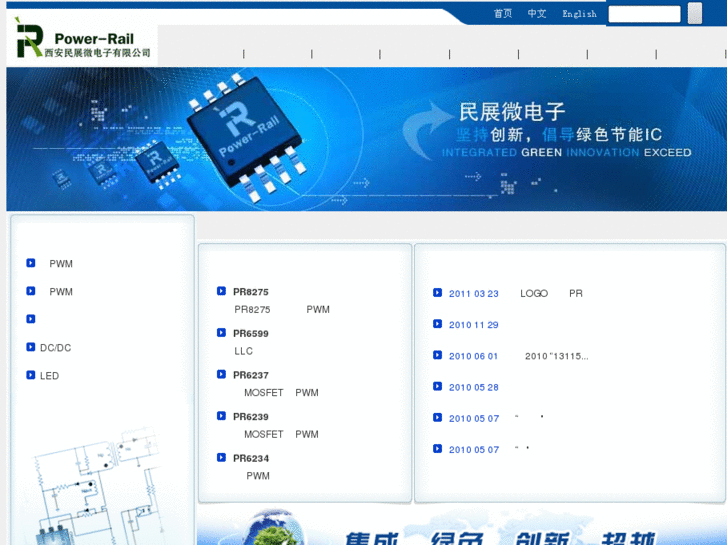Open the DC/DC product category
Image resolution: width=727 pixels, height=545 pixels.
coord(55,348)
